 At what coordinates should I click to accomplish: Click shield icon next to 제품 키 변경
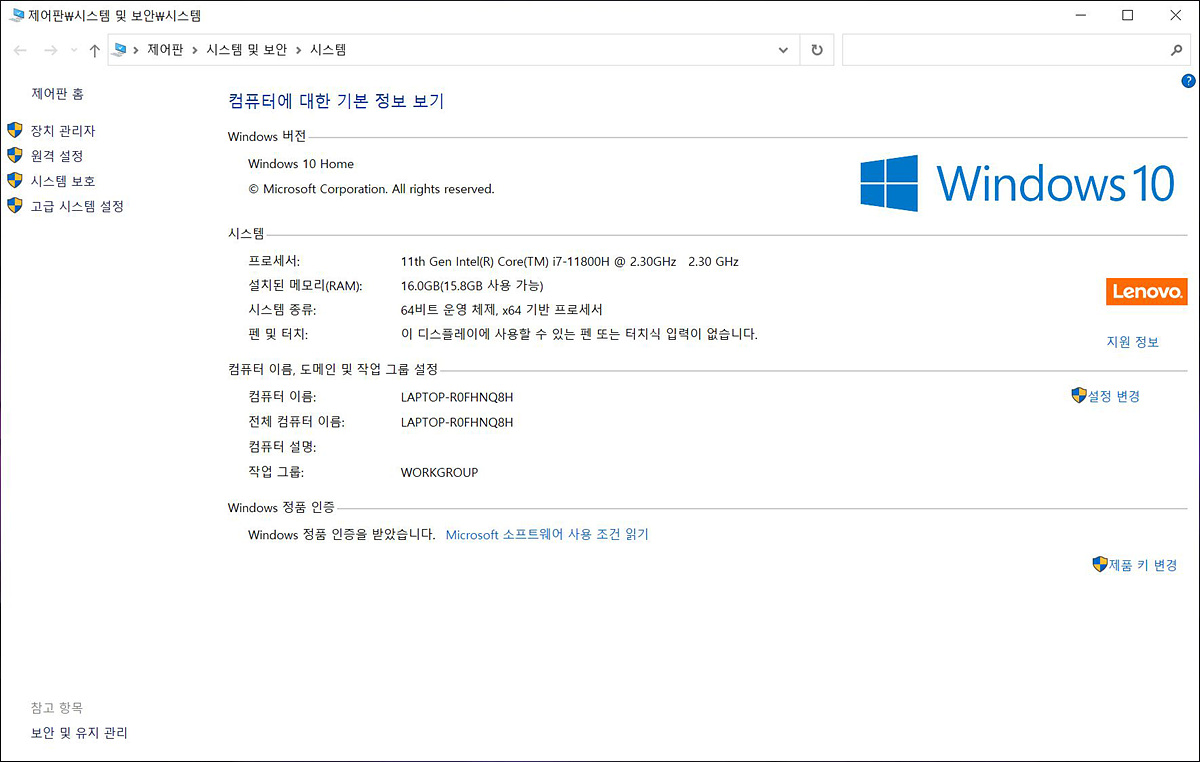(1100, 564)
